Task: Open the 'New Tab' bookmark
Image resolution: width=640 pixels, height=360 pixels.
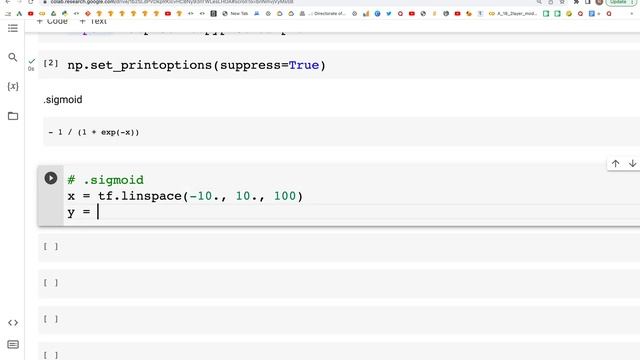Action: pos(236,13)
